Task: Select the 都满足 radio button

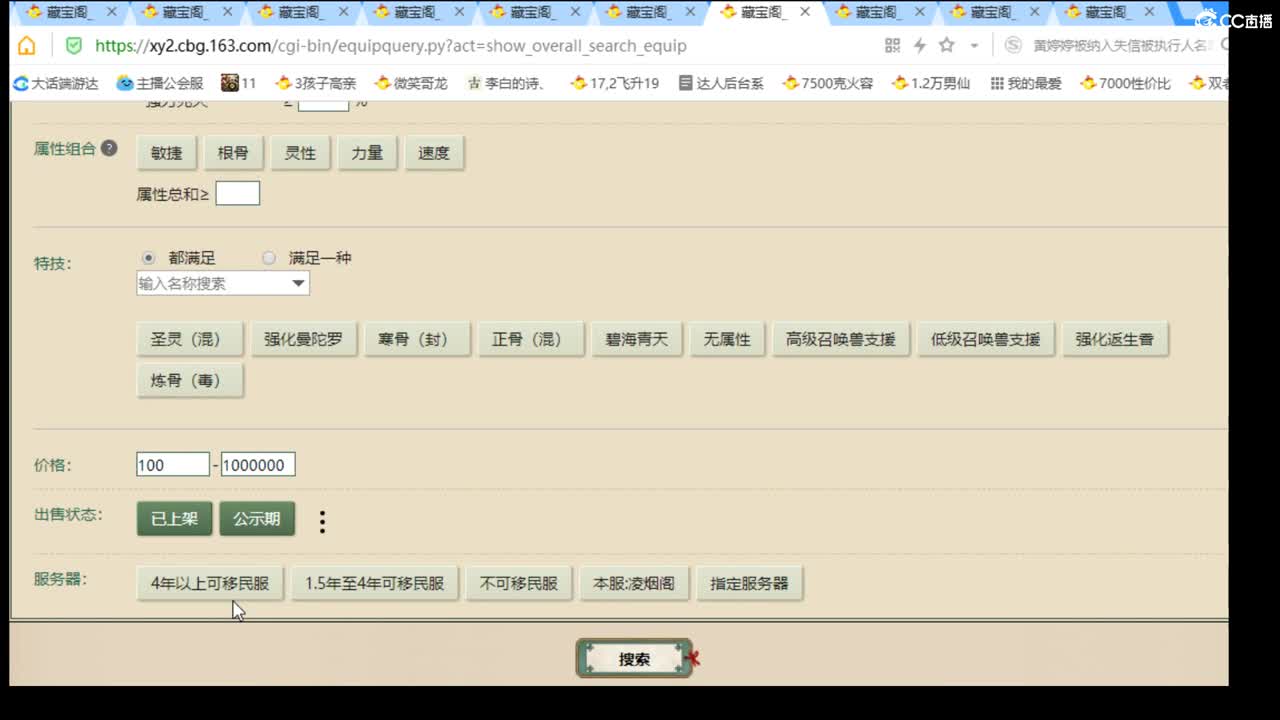Action: [x=149, y=257]
